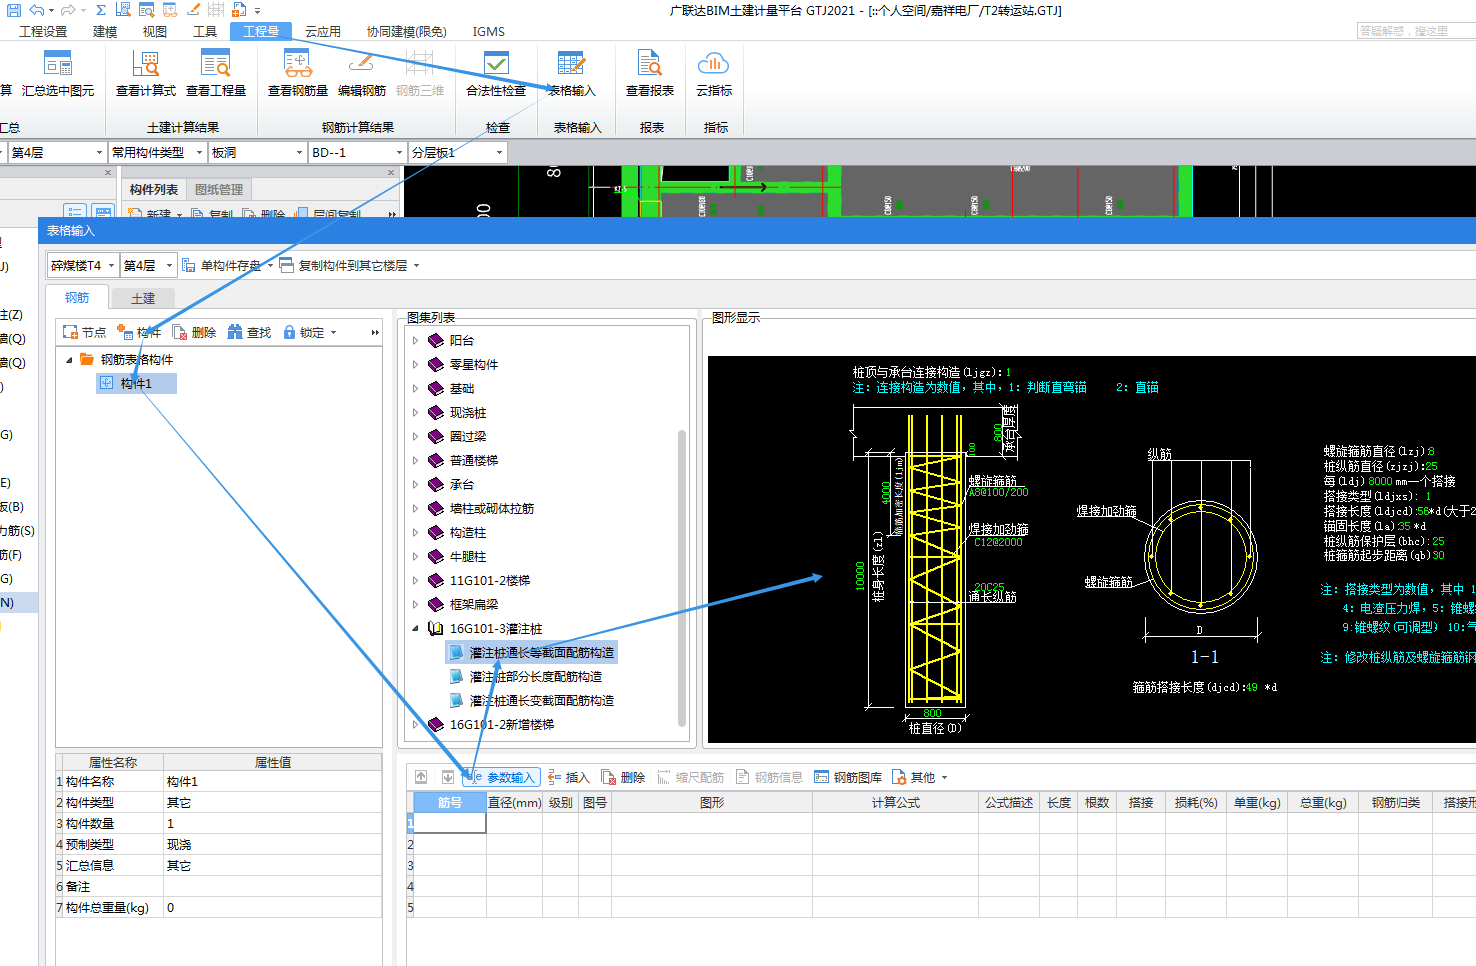Open 钢筋图库 library
This screenshot has width=1476, height=966.
(848, 777)
